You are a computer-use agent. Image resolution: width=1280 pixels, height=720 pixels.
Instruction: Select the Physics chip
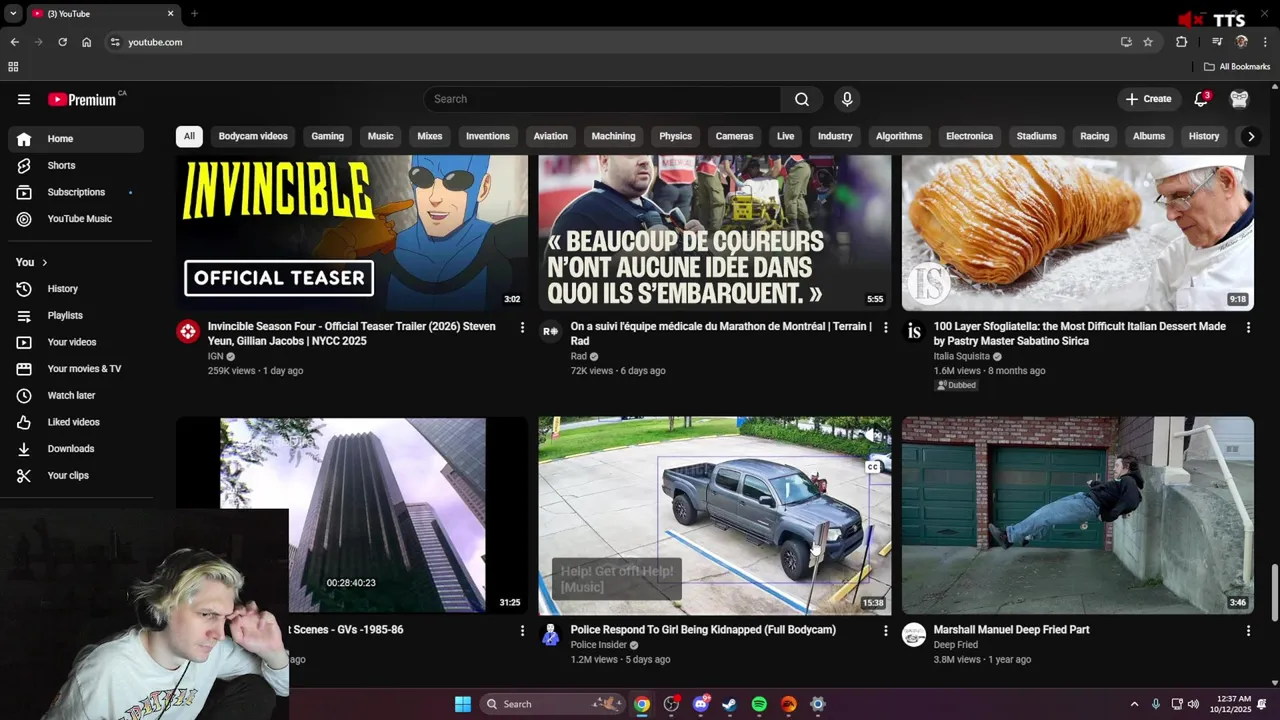[675, 136]
